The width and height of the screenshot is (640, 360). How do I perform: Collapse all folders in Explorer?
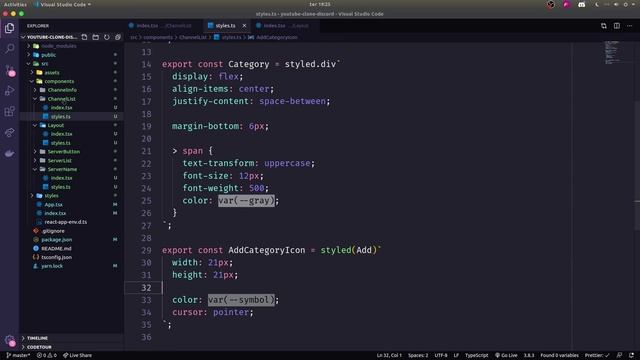click(x=118, y=37)
